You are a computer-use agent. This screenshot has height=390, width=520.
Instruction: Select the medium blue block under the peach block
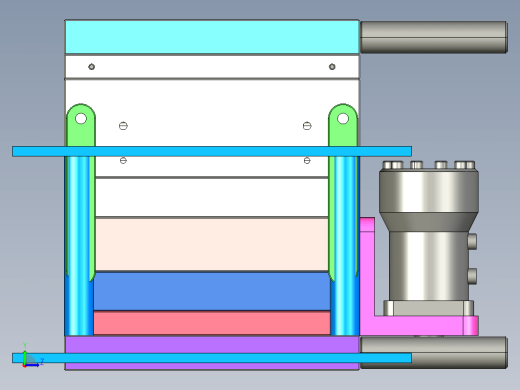212,291
